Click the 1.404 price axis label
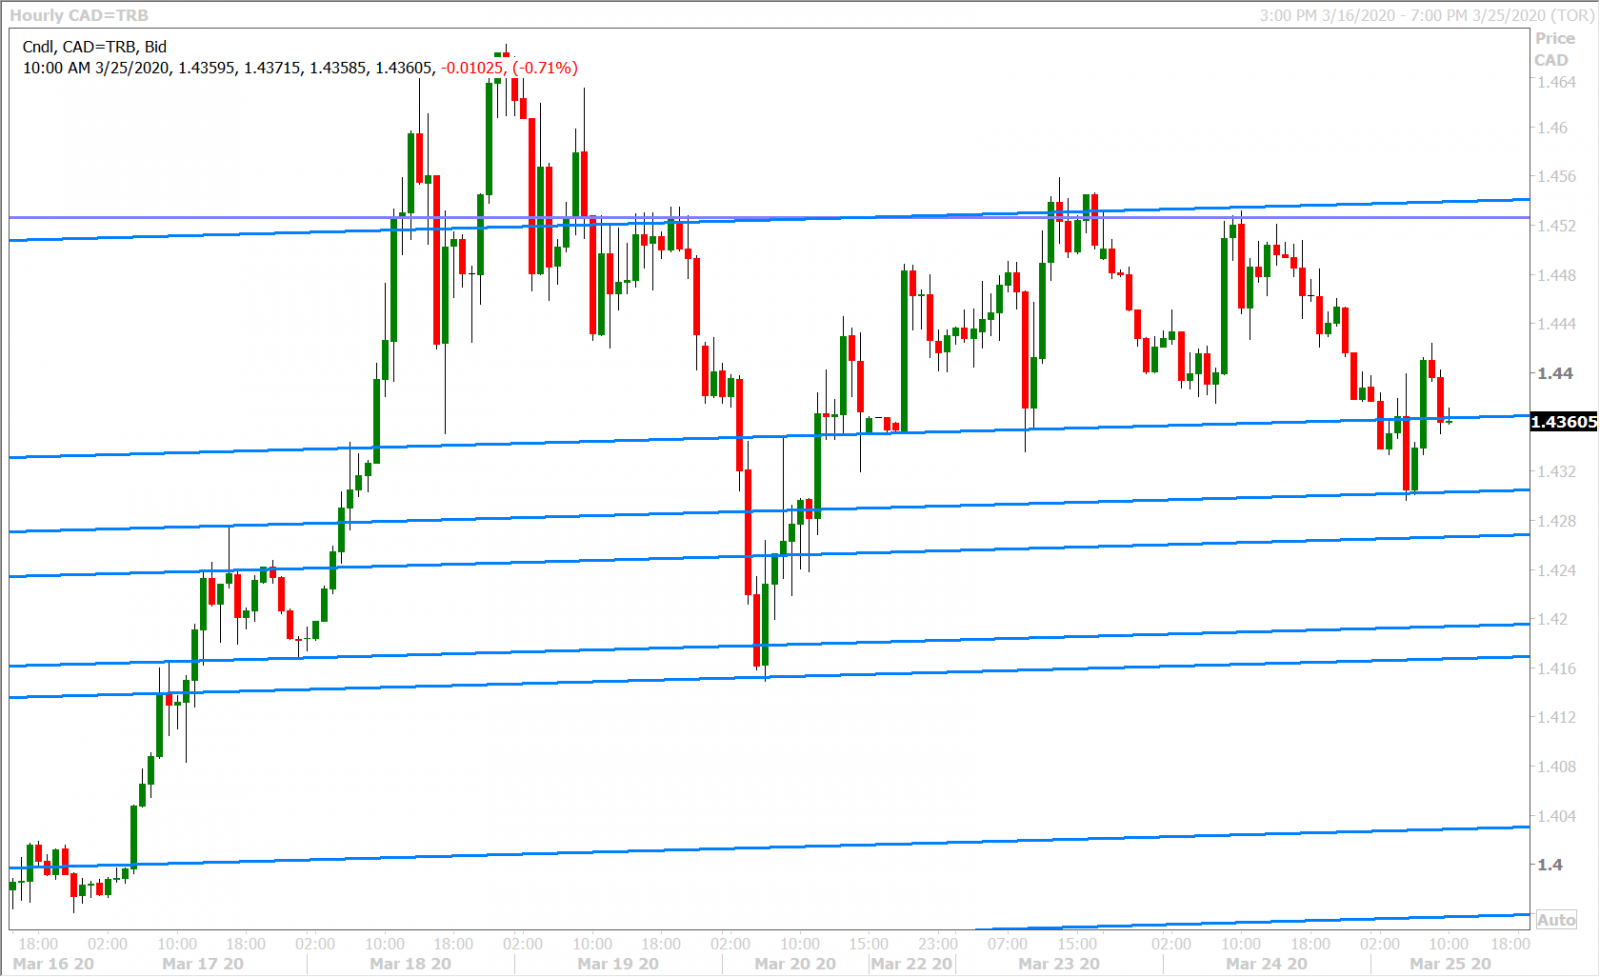The image size is (1600, 977). coord(1556,816)
